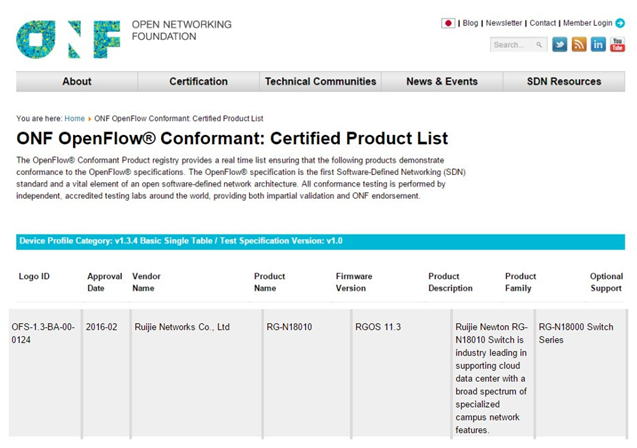
Task: Open the About menu
Action: click(x=77, y=82)
